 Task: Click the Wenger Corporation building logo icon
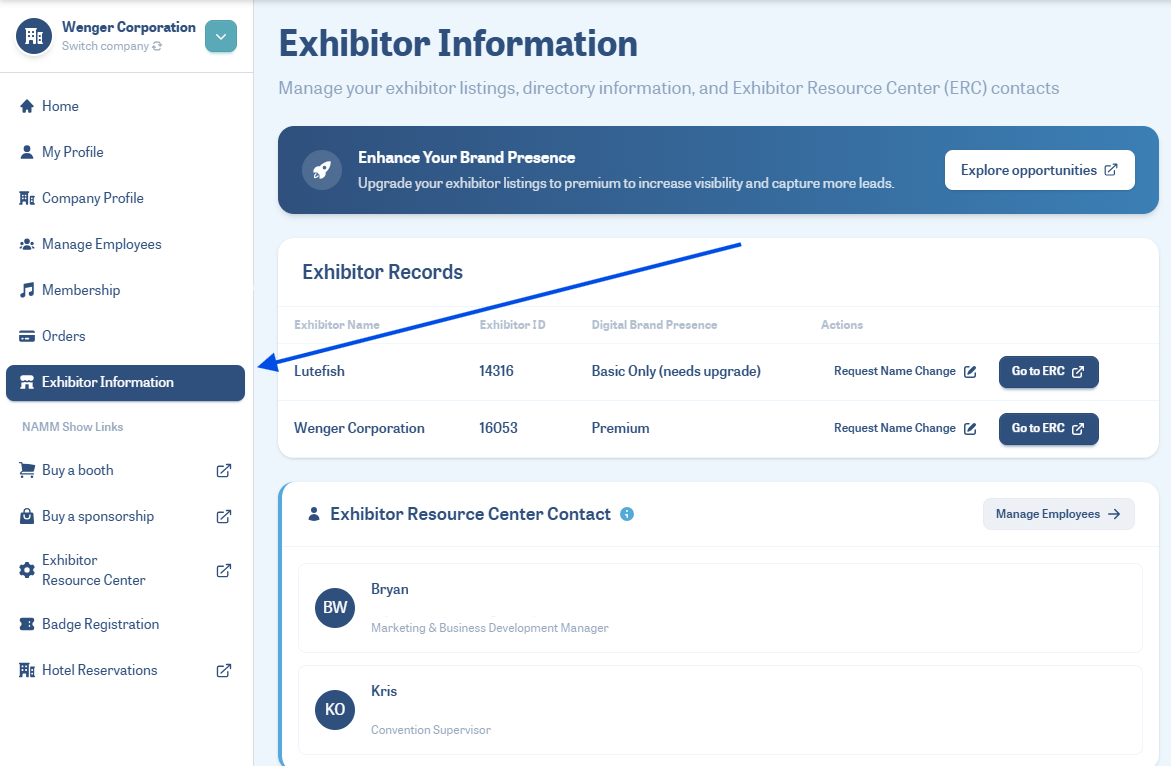point(34,36)
